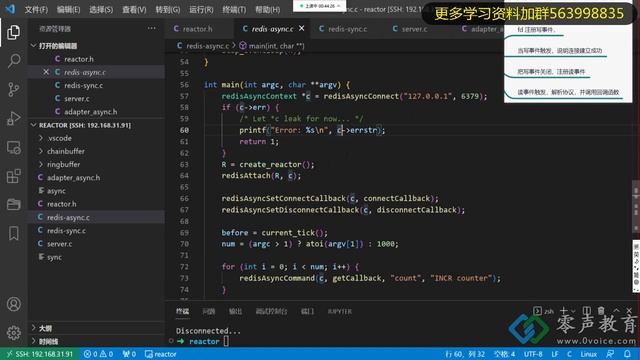Viewport: 640px width, 360px height.
Task: Open the Go menu
Action: click(x=167, y=9)
